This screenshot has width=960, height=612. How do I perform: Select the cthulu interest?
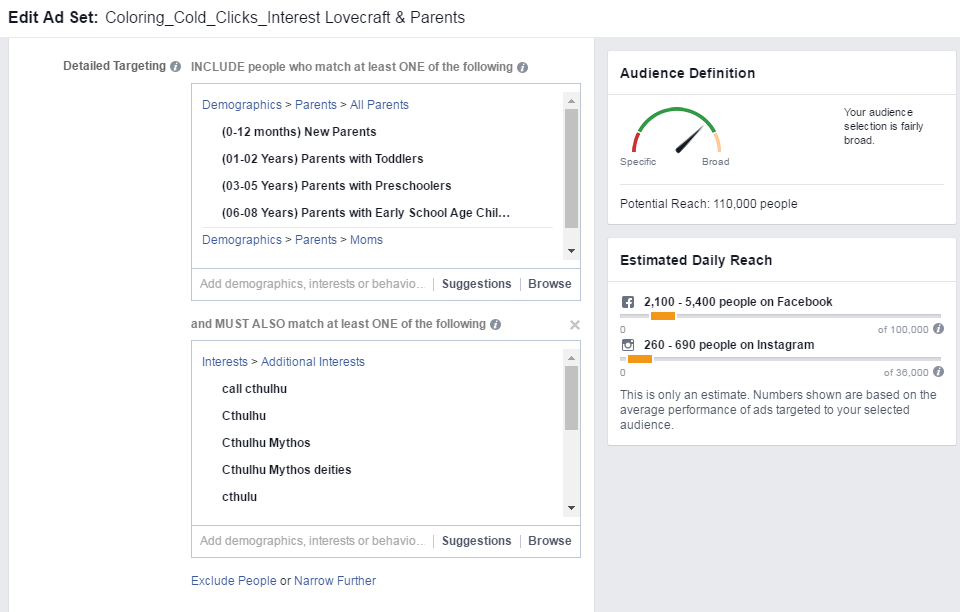click(x=239, y=496)
